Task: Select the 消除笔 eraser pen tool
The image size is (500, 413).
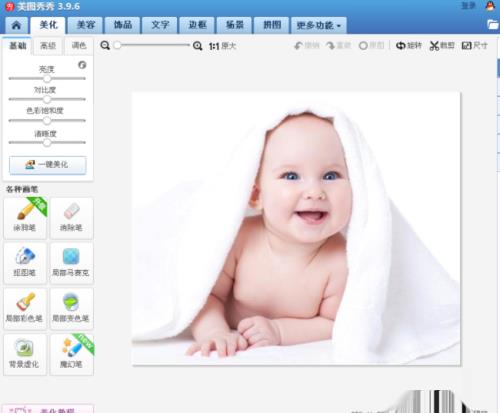Action: pyautogui.click(x=71, y=218)
